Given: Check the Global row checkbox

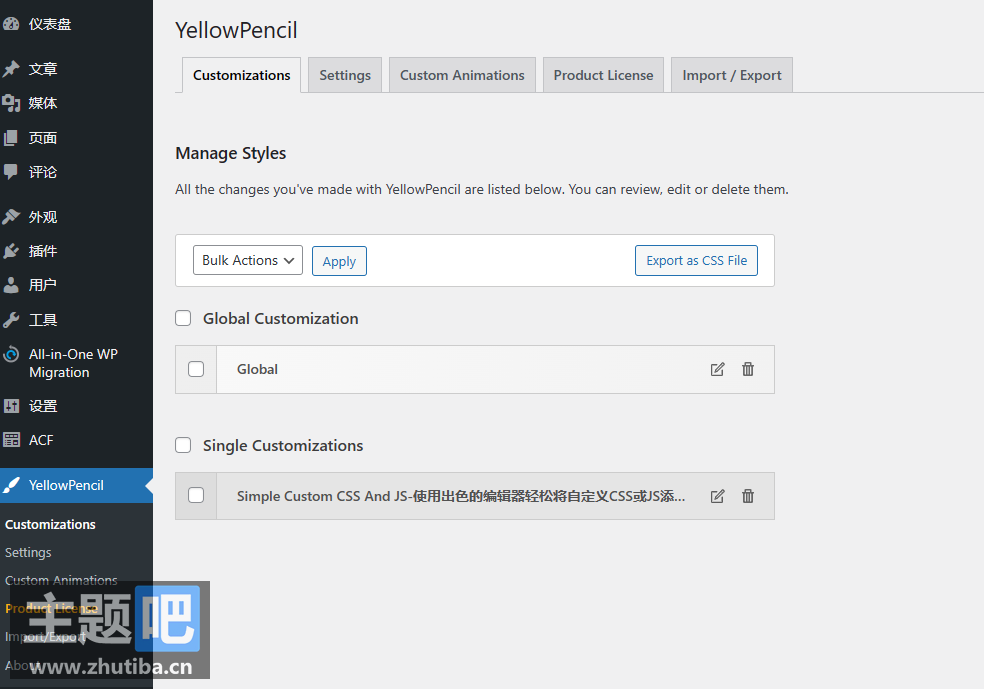Looking at the screenshot, I should click(196, 369).
